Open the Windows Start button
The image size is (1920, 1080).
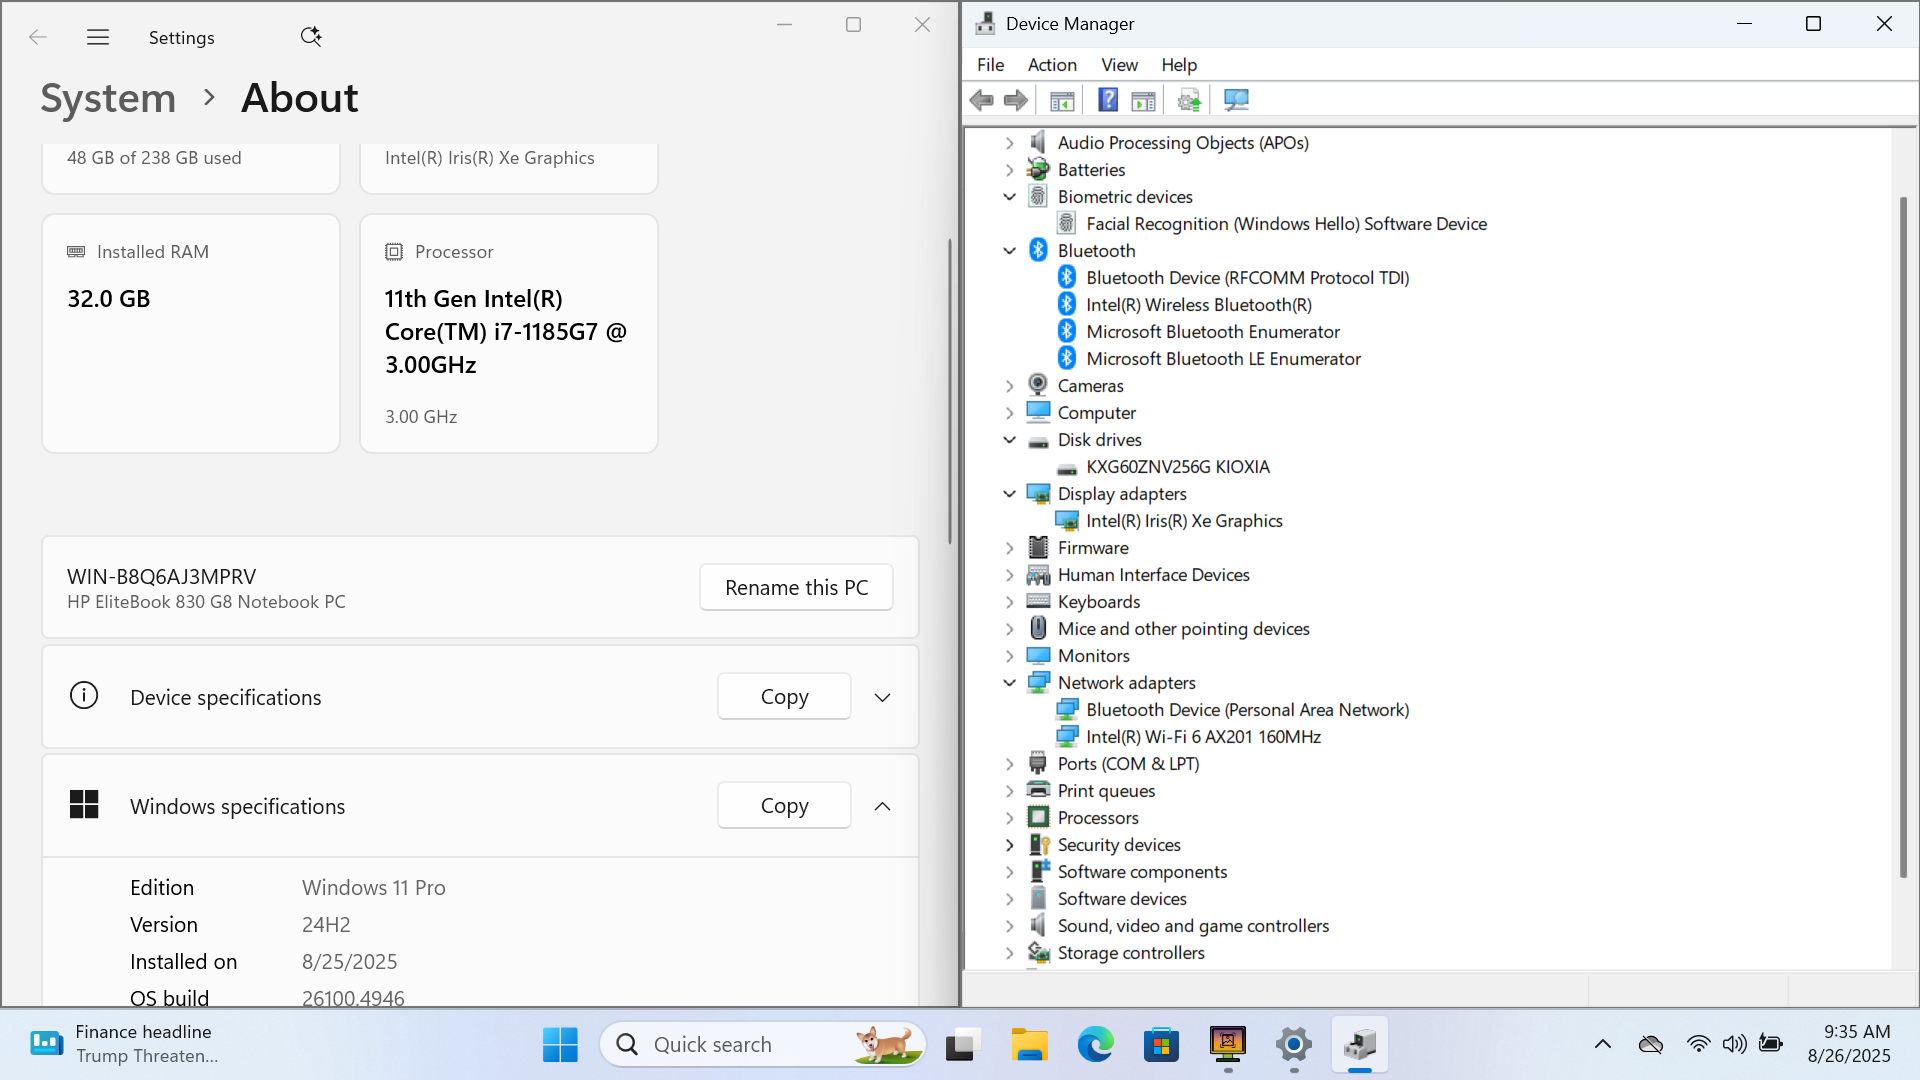point(560,1044)
